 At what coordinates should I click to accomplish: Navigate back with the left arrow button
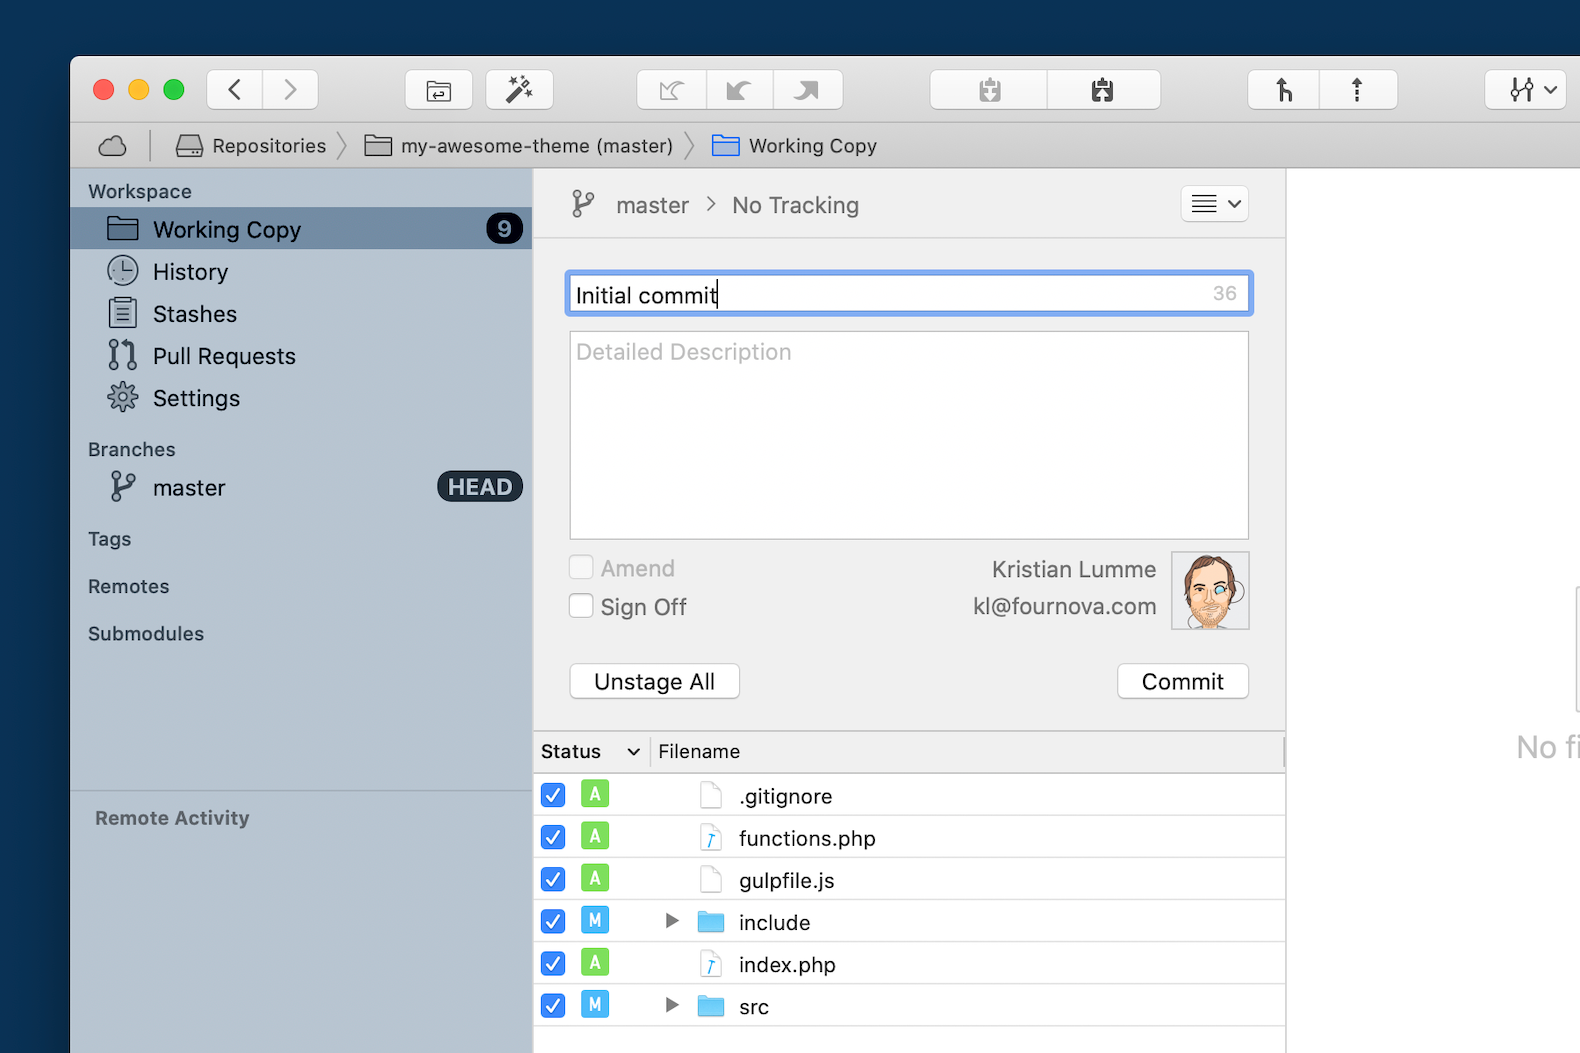[x=235, y=90]
